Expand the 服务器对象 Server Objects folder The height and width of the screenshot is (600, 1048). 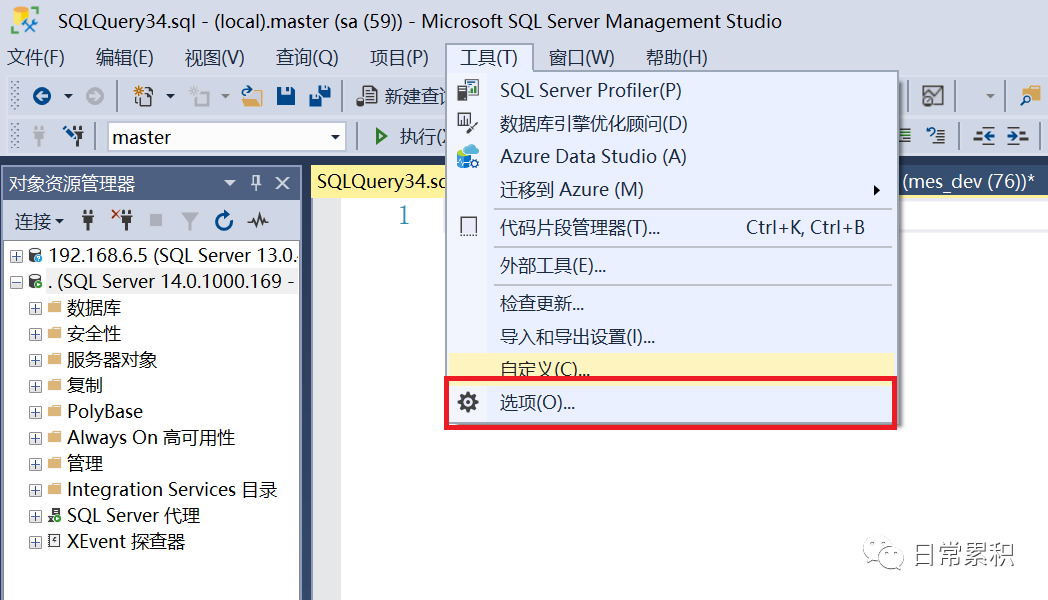35,360
